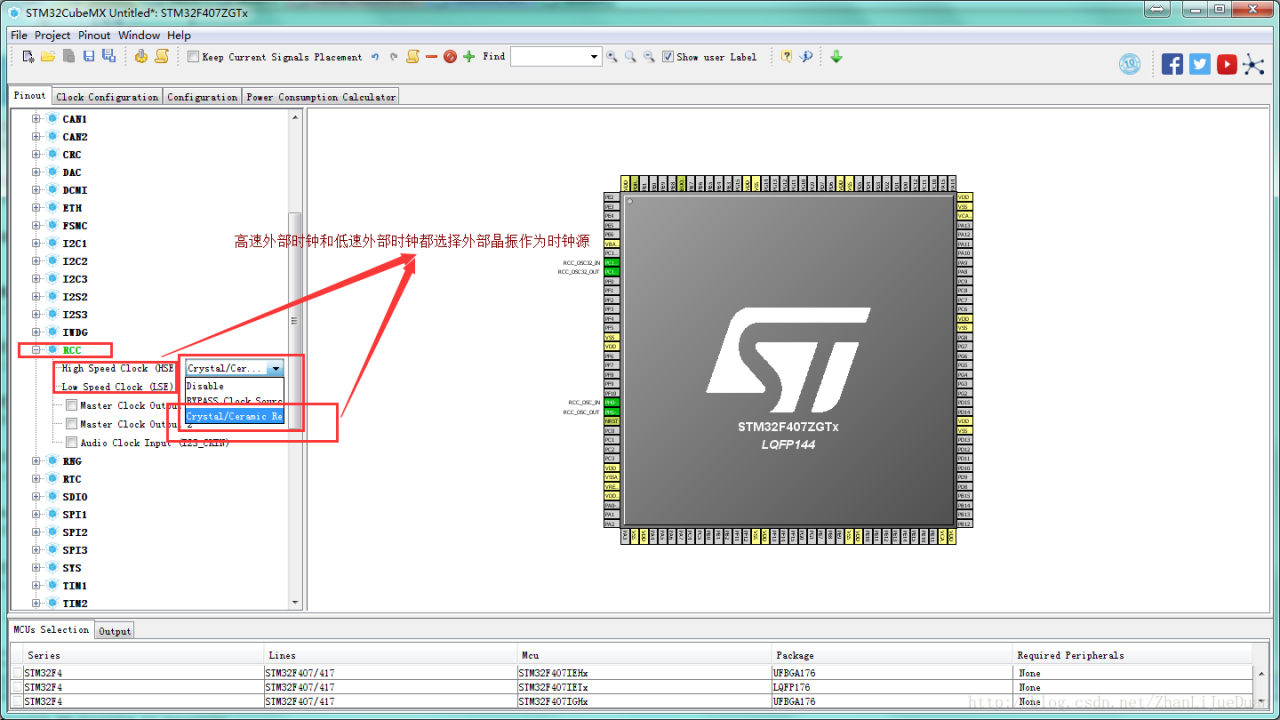Open the Help menu
Image resolution: width=1280 pixels, height=720 pixels.
click(179, 35)
